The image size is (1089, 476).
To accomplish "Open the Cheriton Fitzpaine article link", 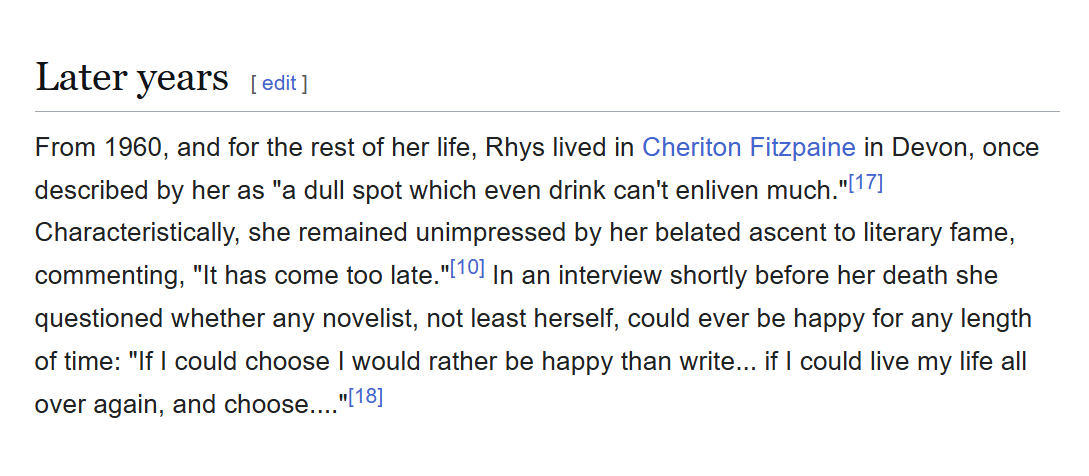I will click(748, 148).
